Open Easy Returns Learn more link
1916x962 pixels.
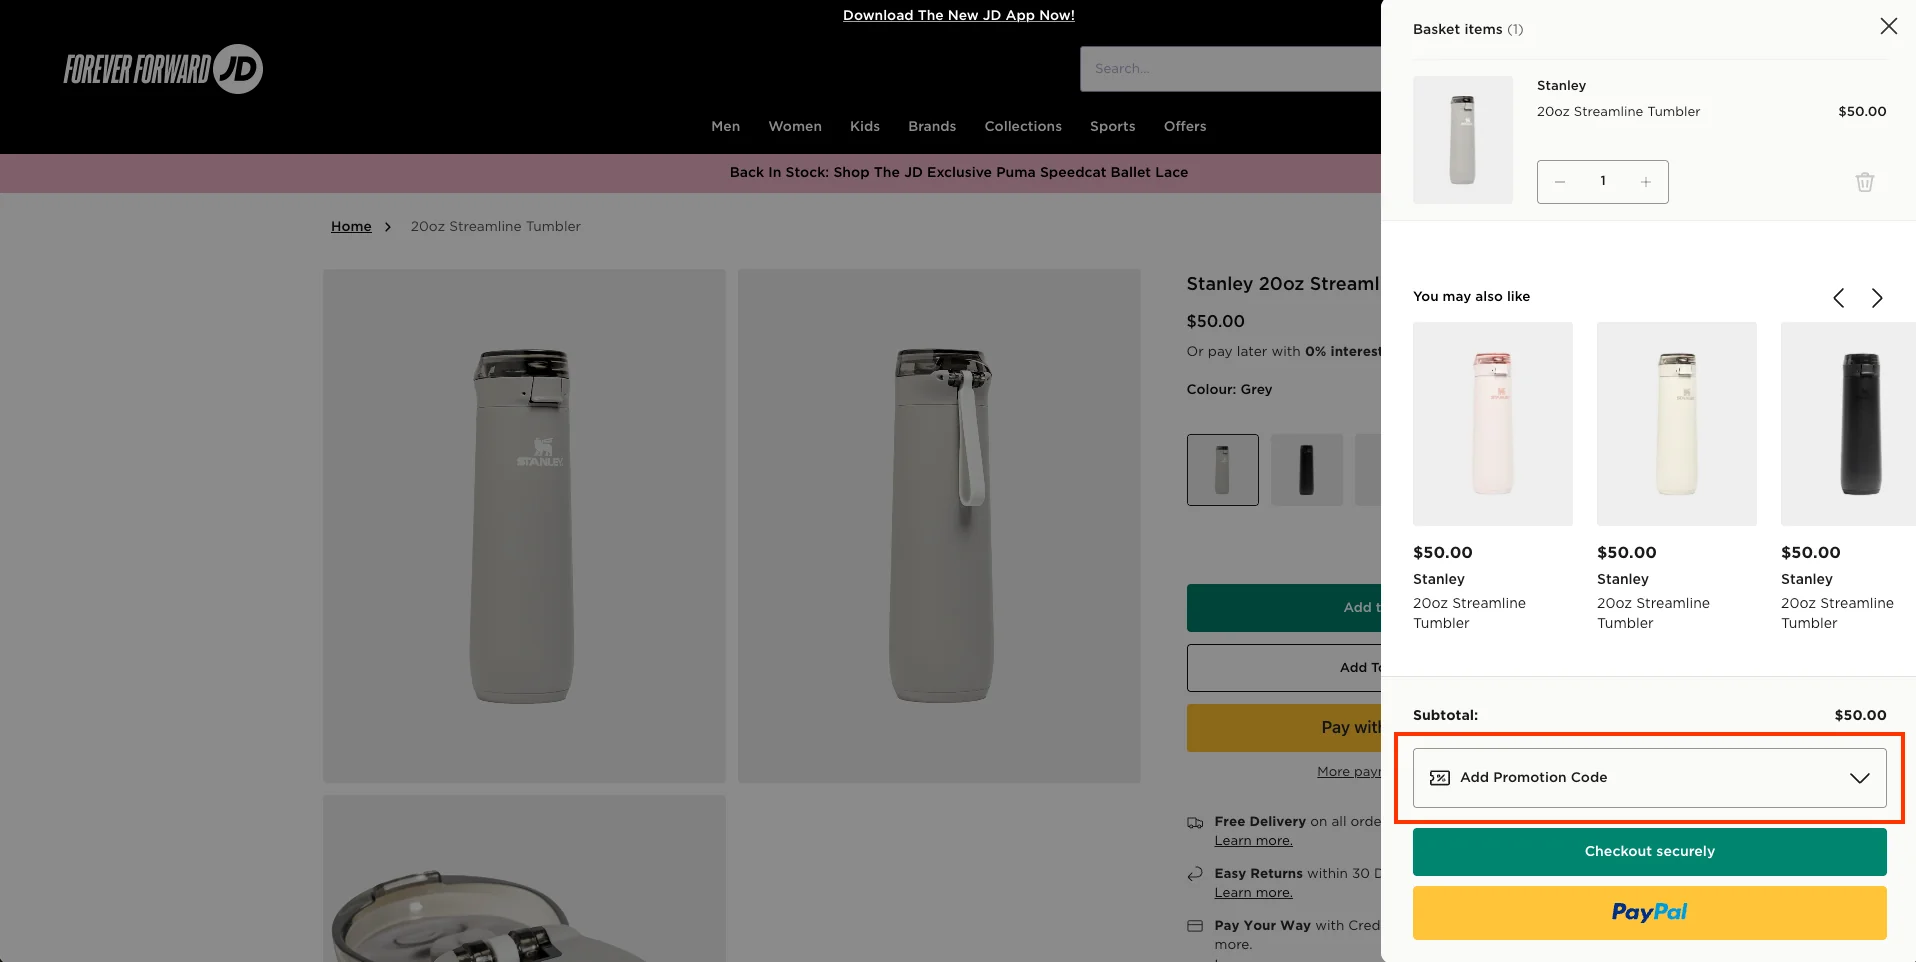click(1254, 893)
